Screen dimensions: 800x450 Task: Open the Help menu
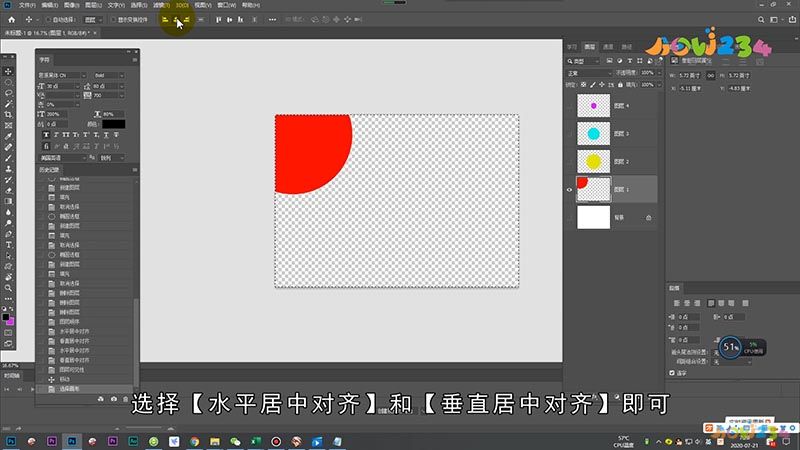click(251, 5)
